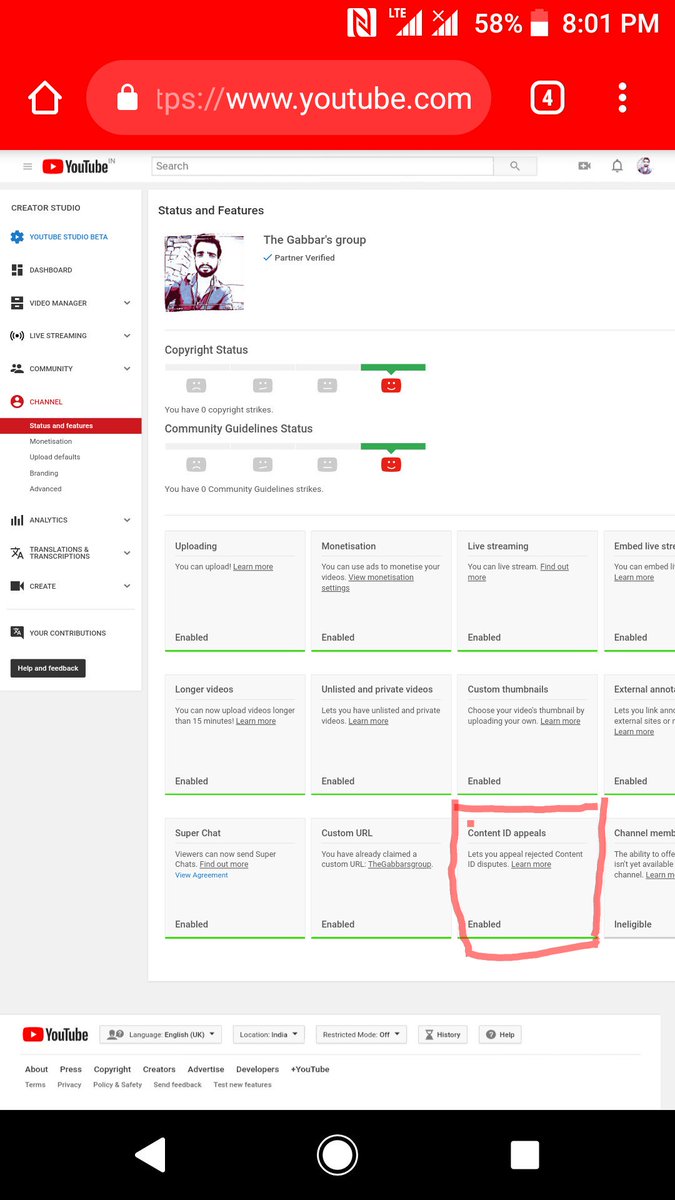Tap the browser address bar URL
Image resolution: width=675 pixels, height=1200 pixels.
313,98
